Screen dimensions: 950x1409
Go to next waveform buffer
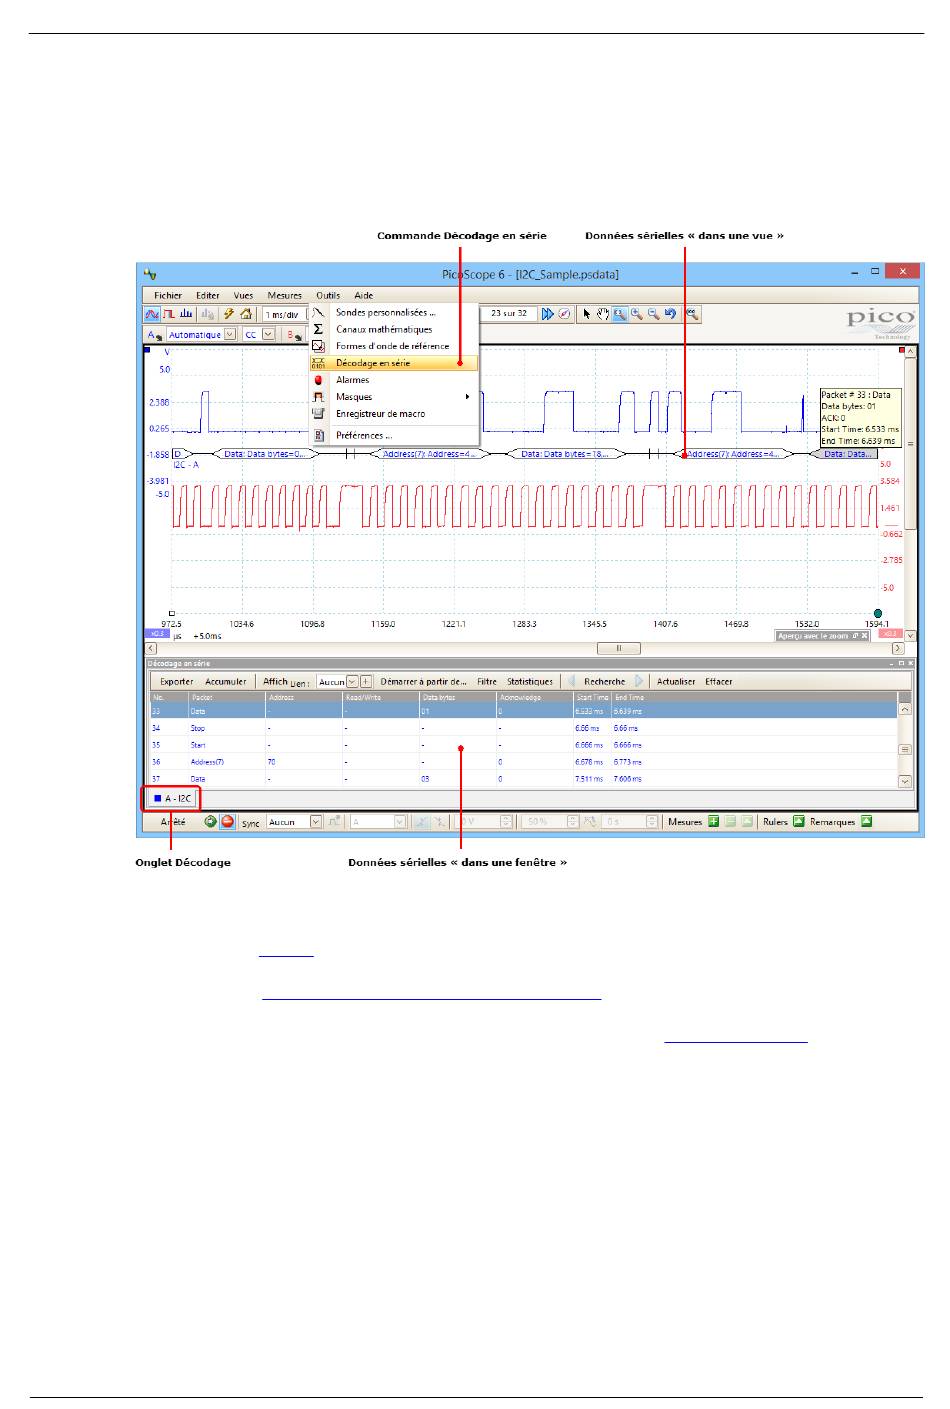coord(548,314)
